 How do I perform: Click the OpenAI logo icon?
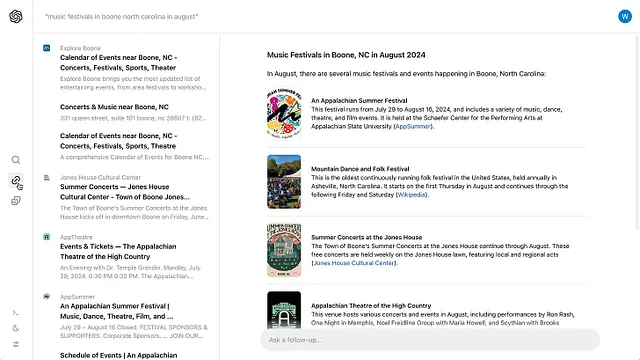coord(16,16)
